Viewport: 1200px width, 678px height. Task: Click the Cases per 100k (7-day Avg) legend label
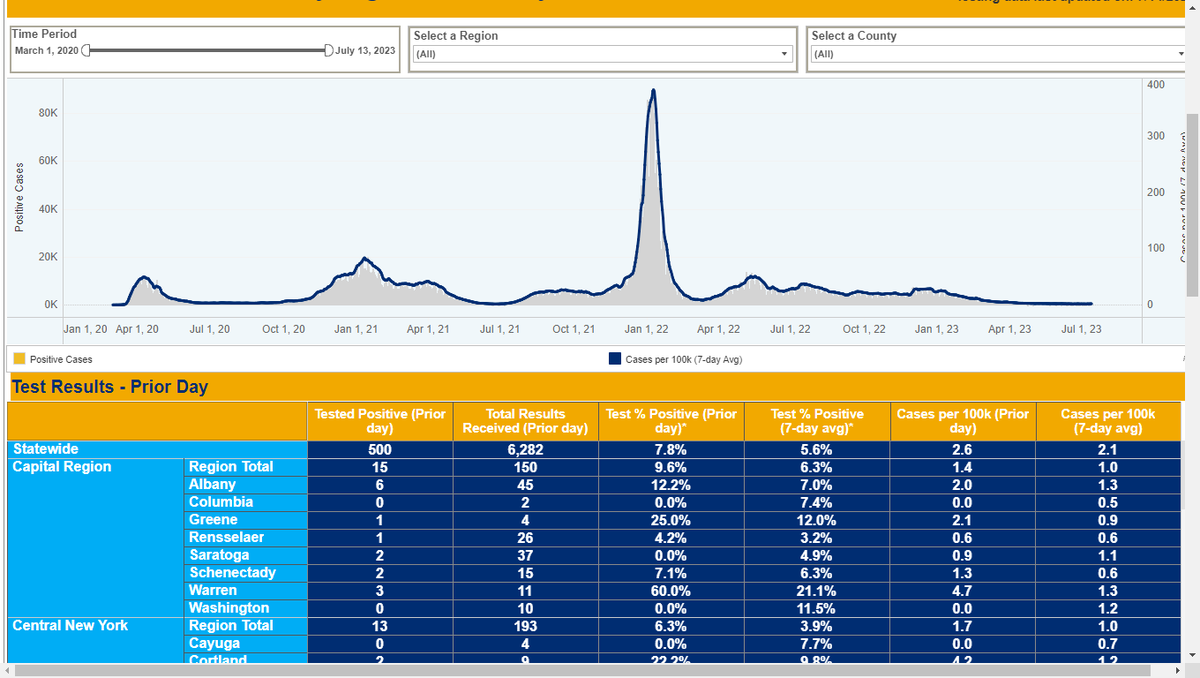[x=683, y=359]
